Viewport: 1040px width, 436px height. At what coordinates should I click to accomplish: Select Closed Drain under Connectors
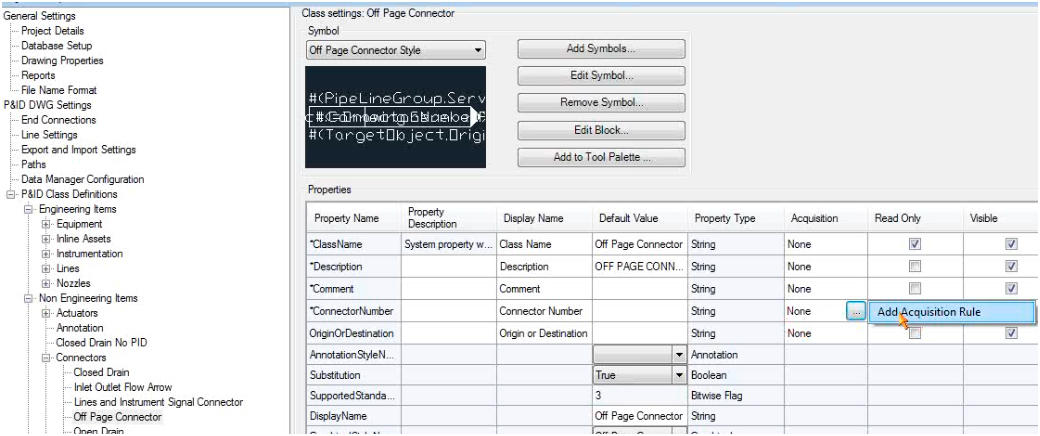[x=101, y=372]
